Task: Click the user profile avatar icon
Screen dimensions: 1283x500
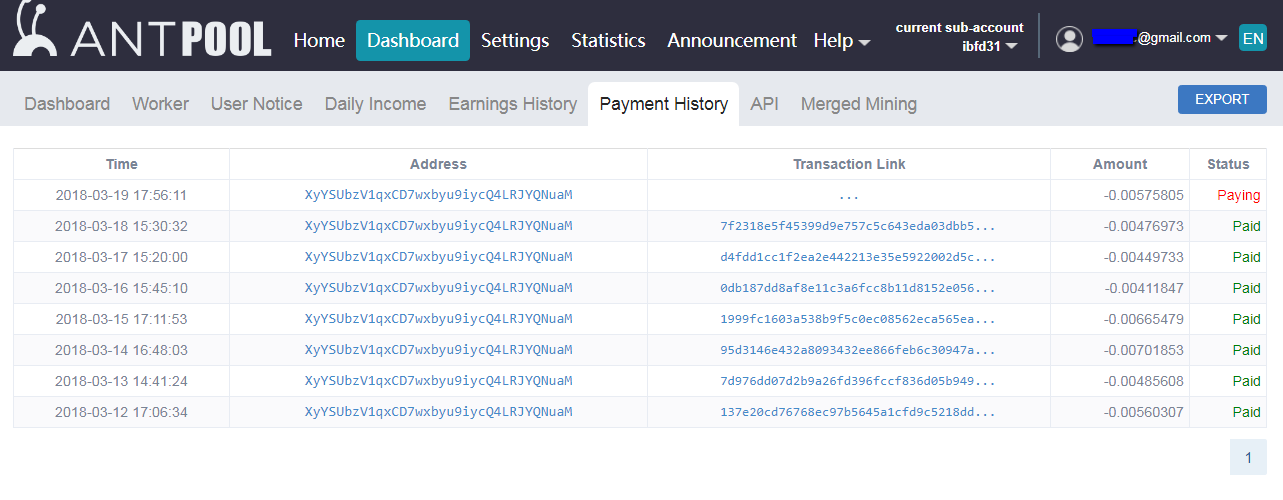Action: click(x=1069, y=39)
